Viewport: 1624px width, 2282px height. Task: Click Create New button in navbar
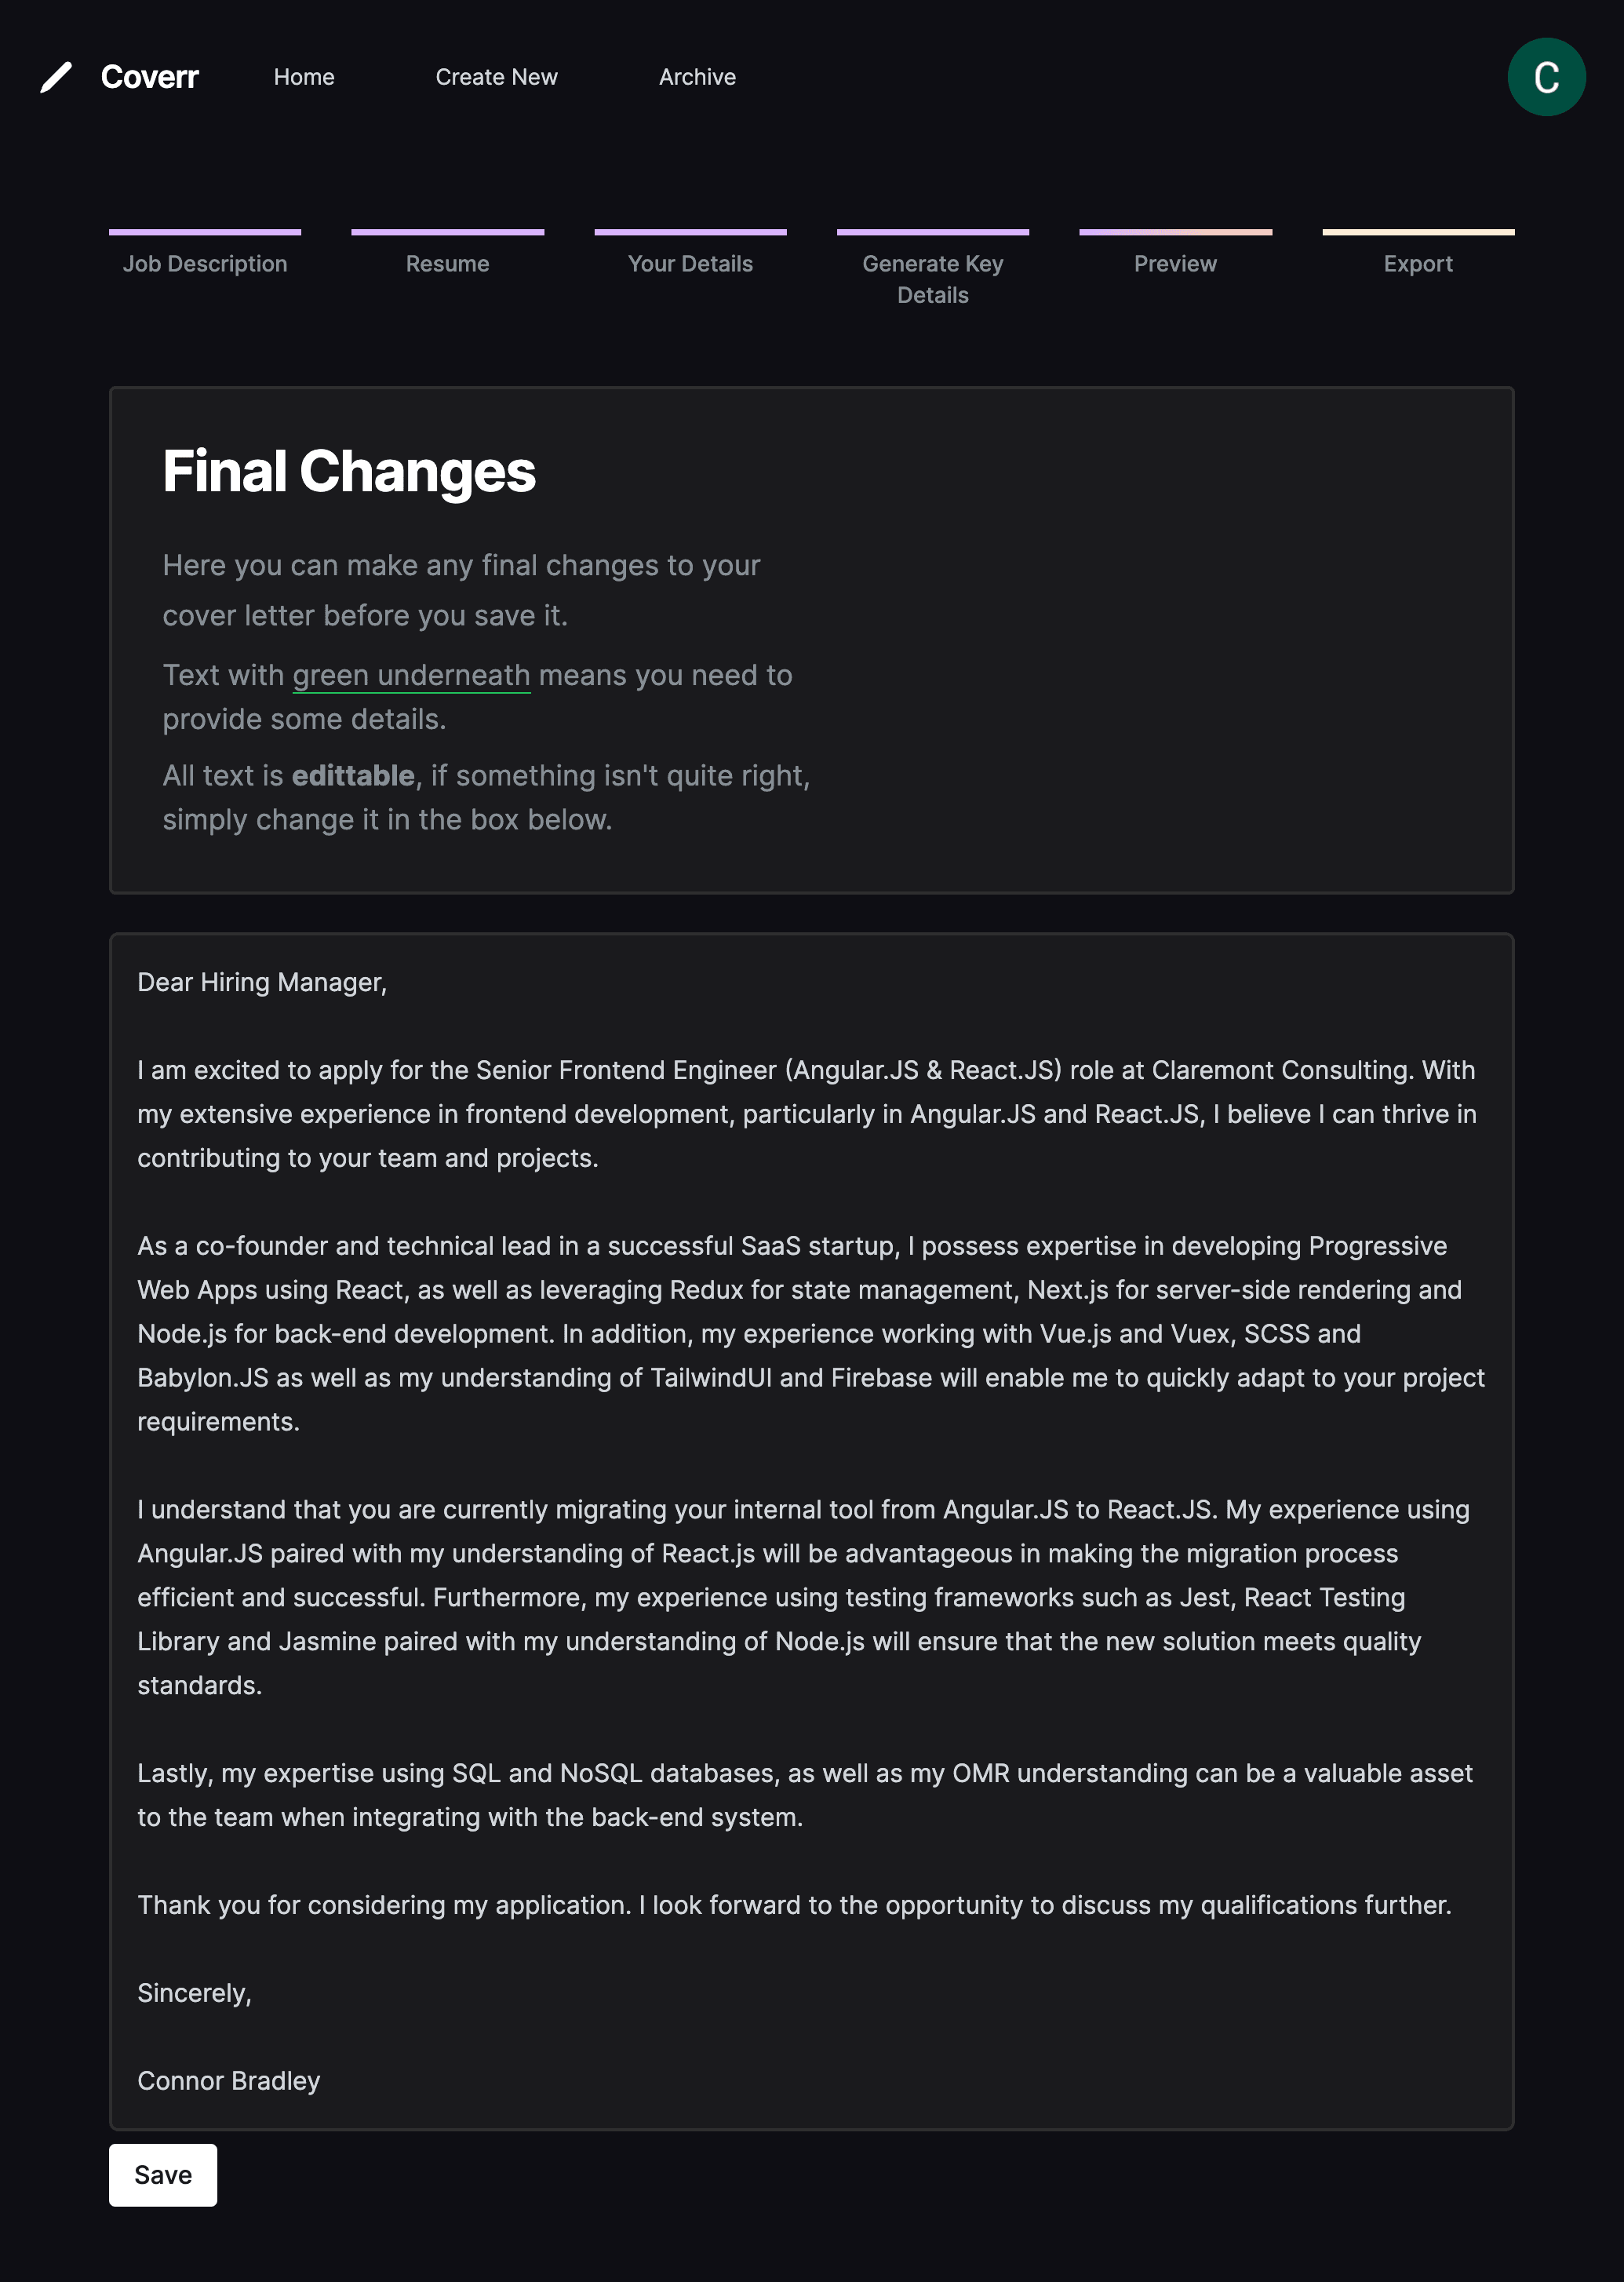coord(497,75)
